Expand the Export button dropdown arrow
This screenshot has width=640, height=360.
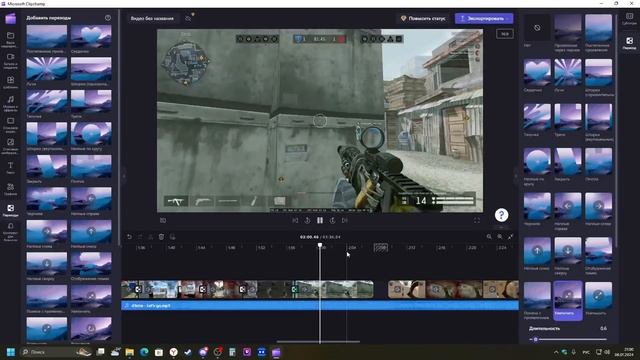(508, 18)
